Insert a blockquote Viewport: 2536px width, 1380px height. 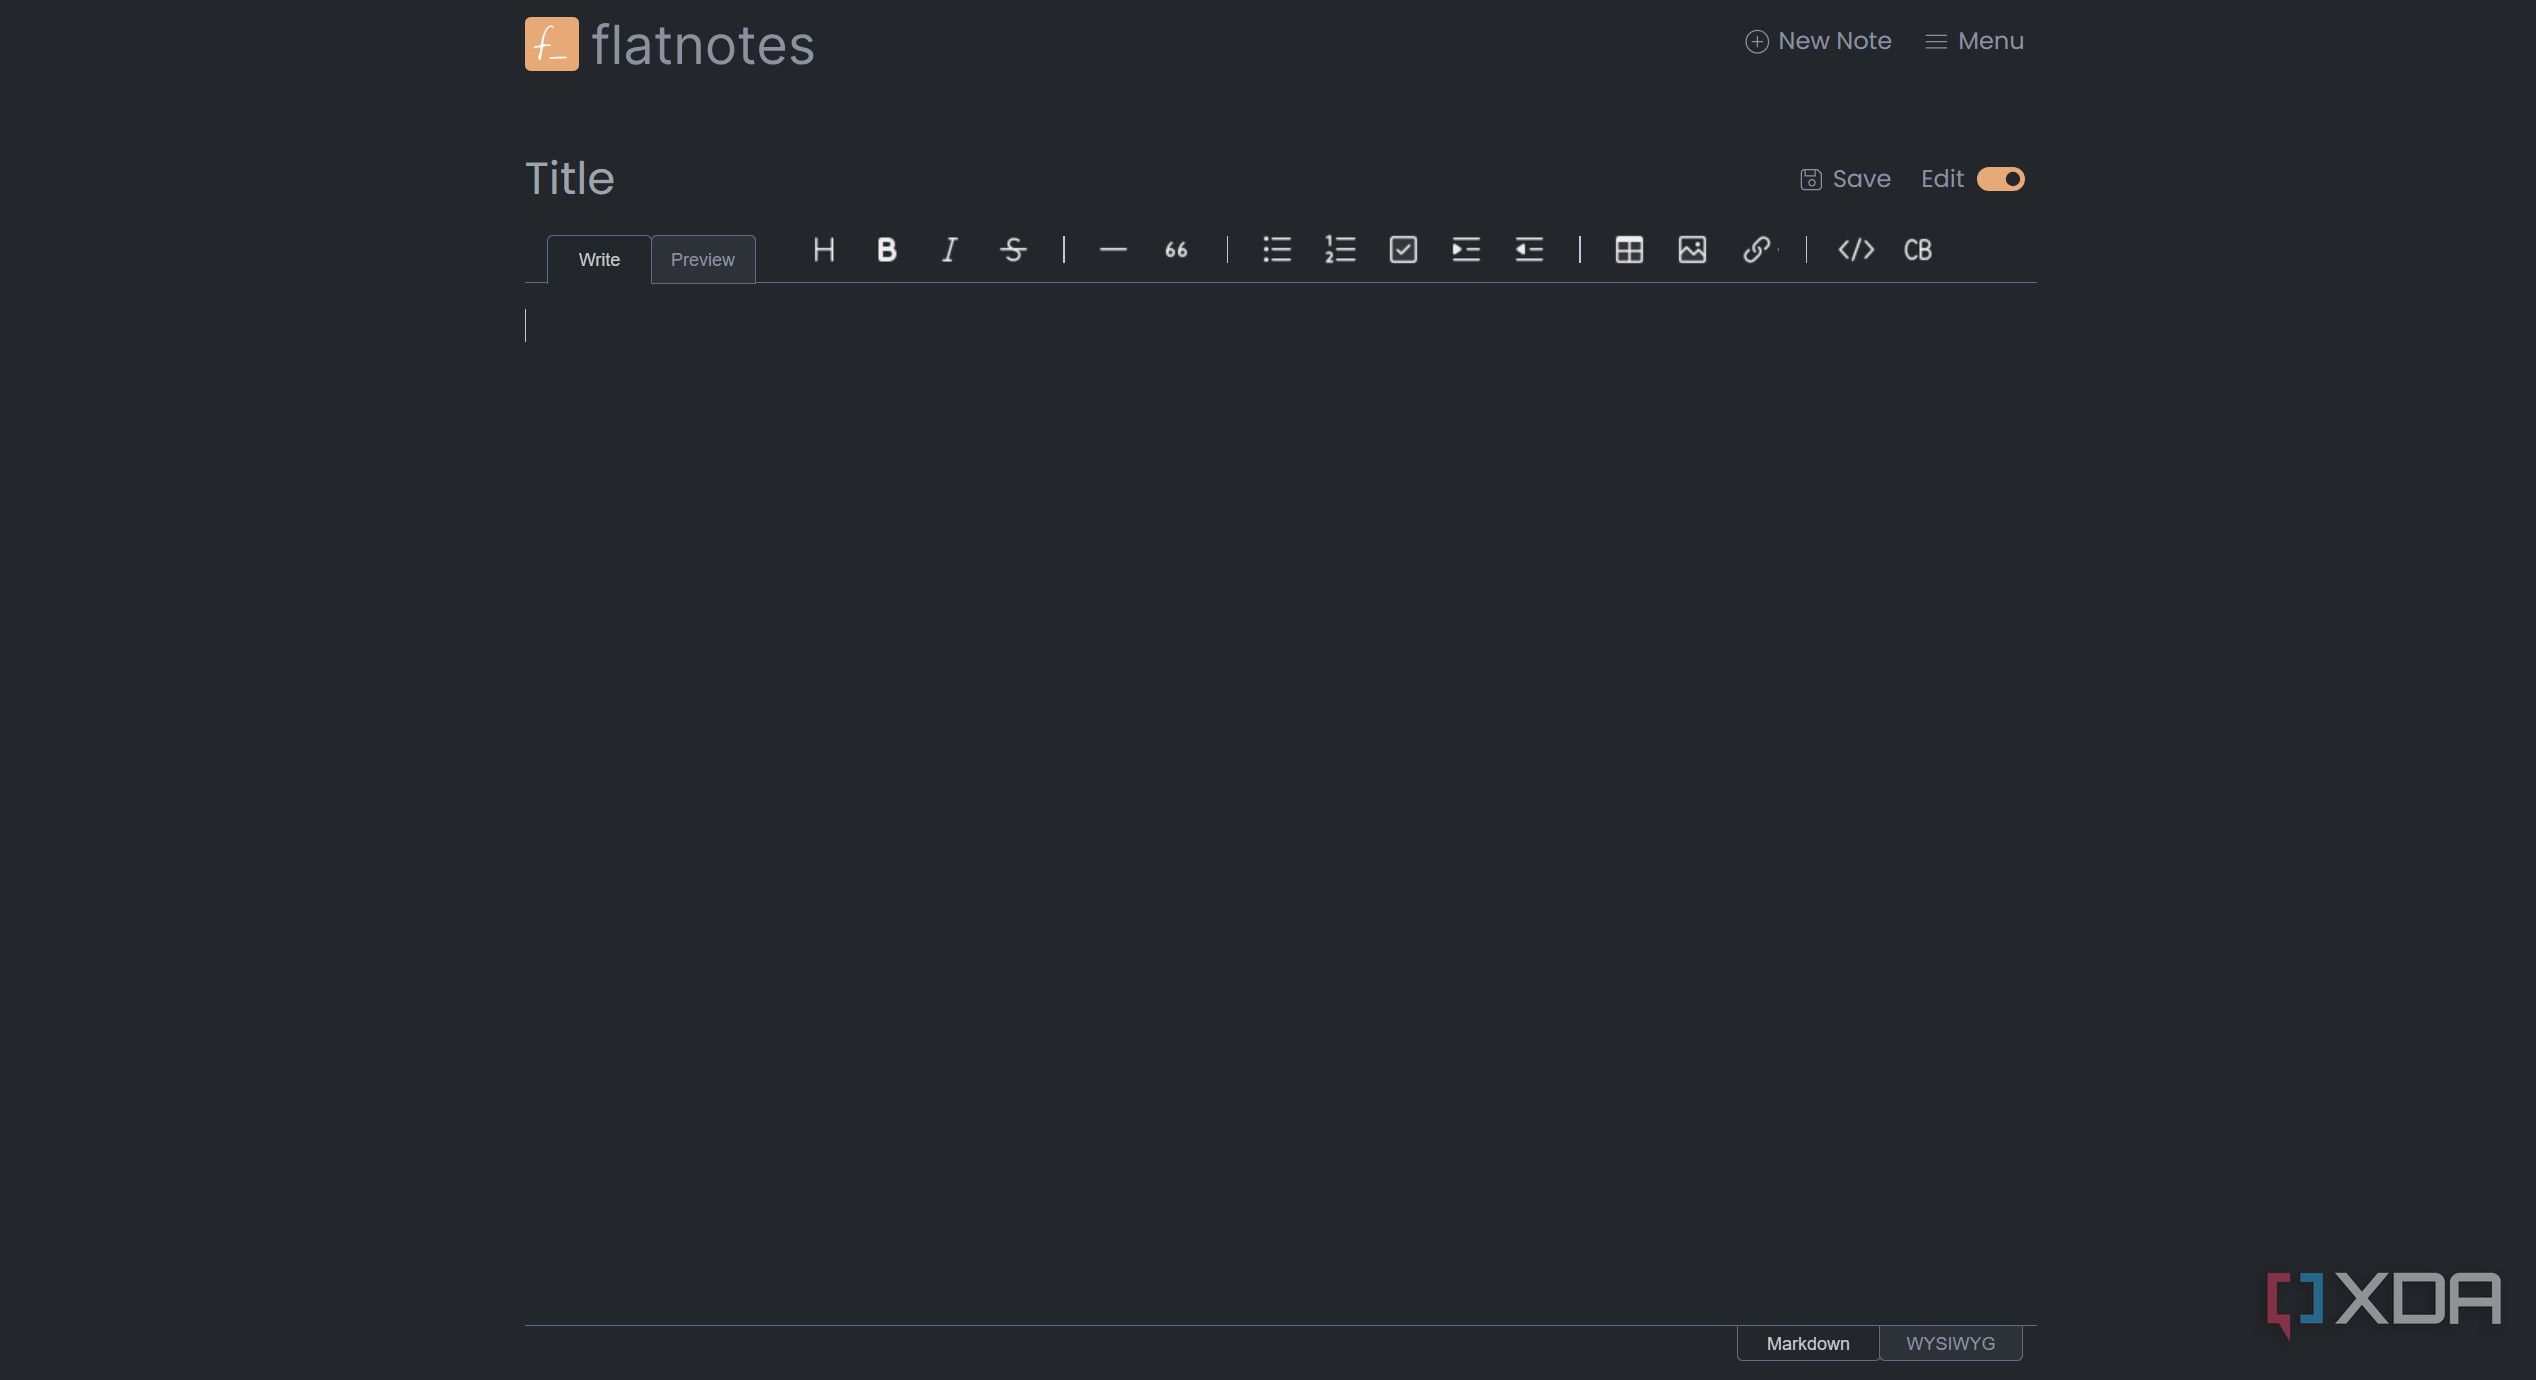point(1176,249)
